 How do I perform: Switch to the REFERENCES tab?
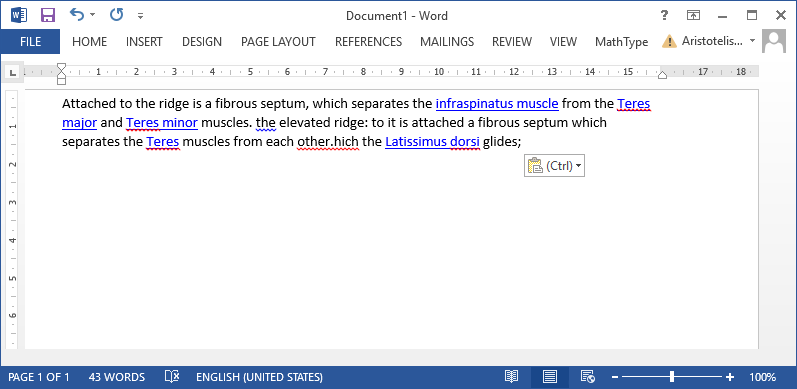pyautogui.click(x=368, y=42)
